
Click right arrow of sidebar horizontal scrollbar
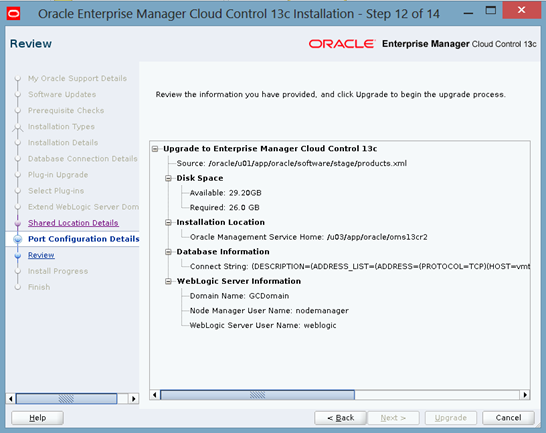pyautogui.click(x=133, y=399)
